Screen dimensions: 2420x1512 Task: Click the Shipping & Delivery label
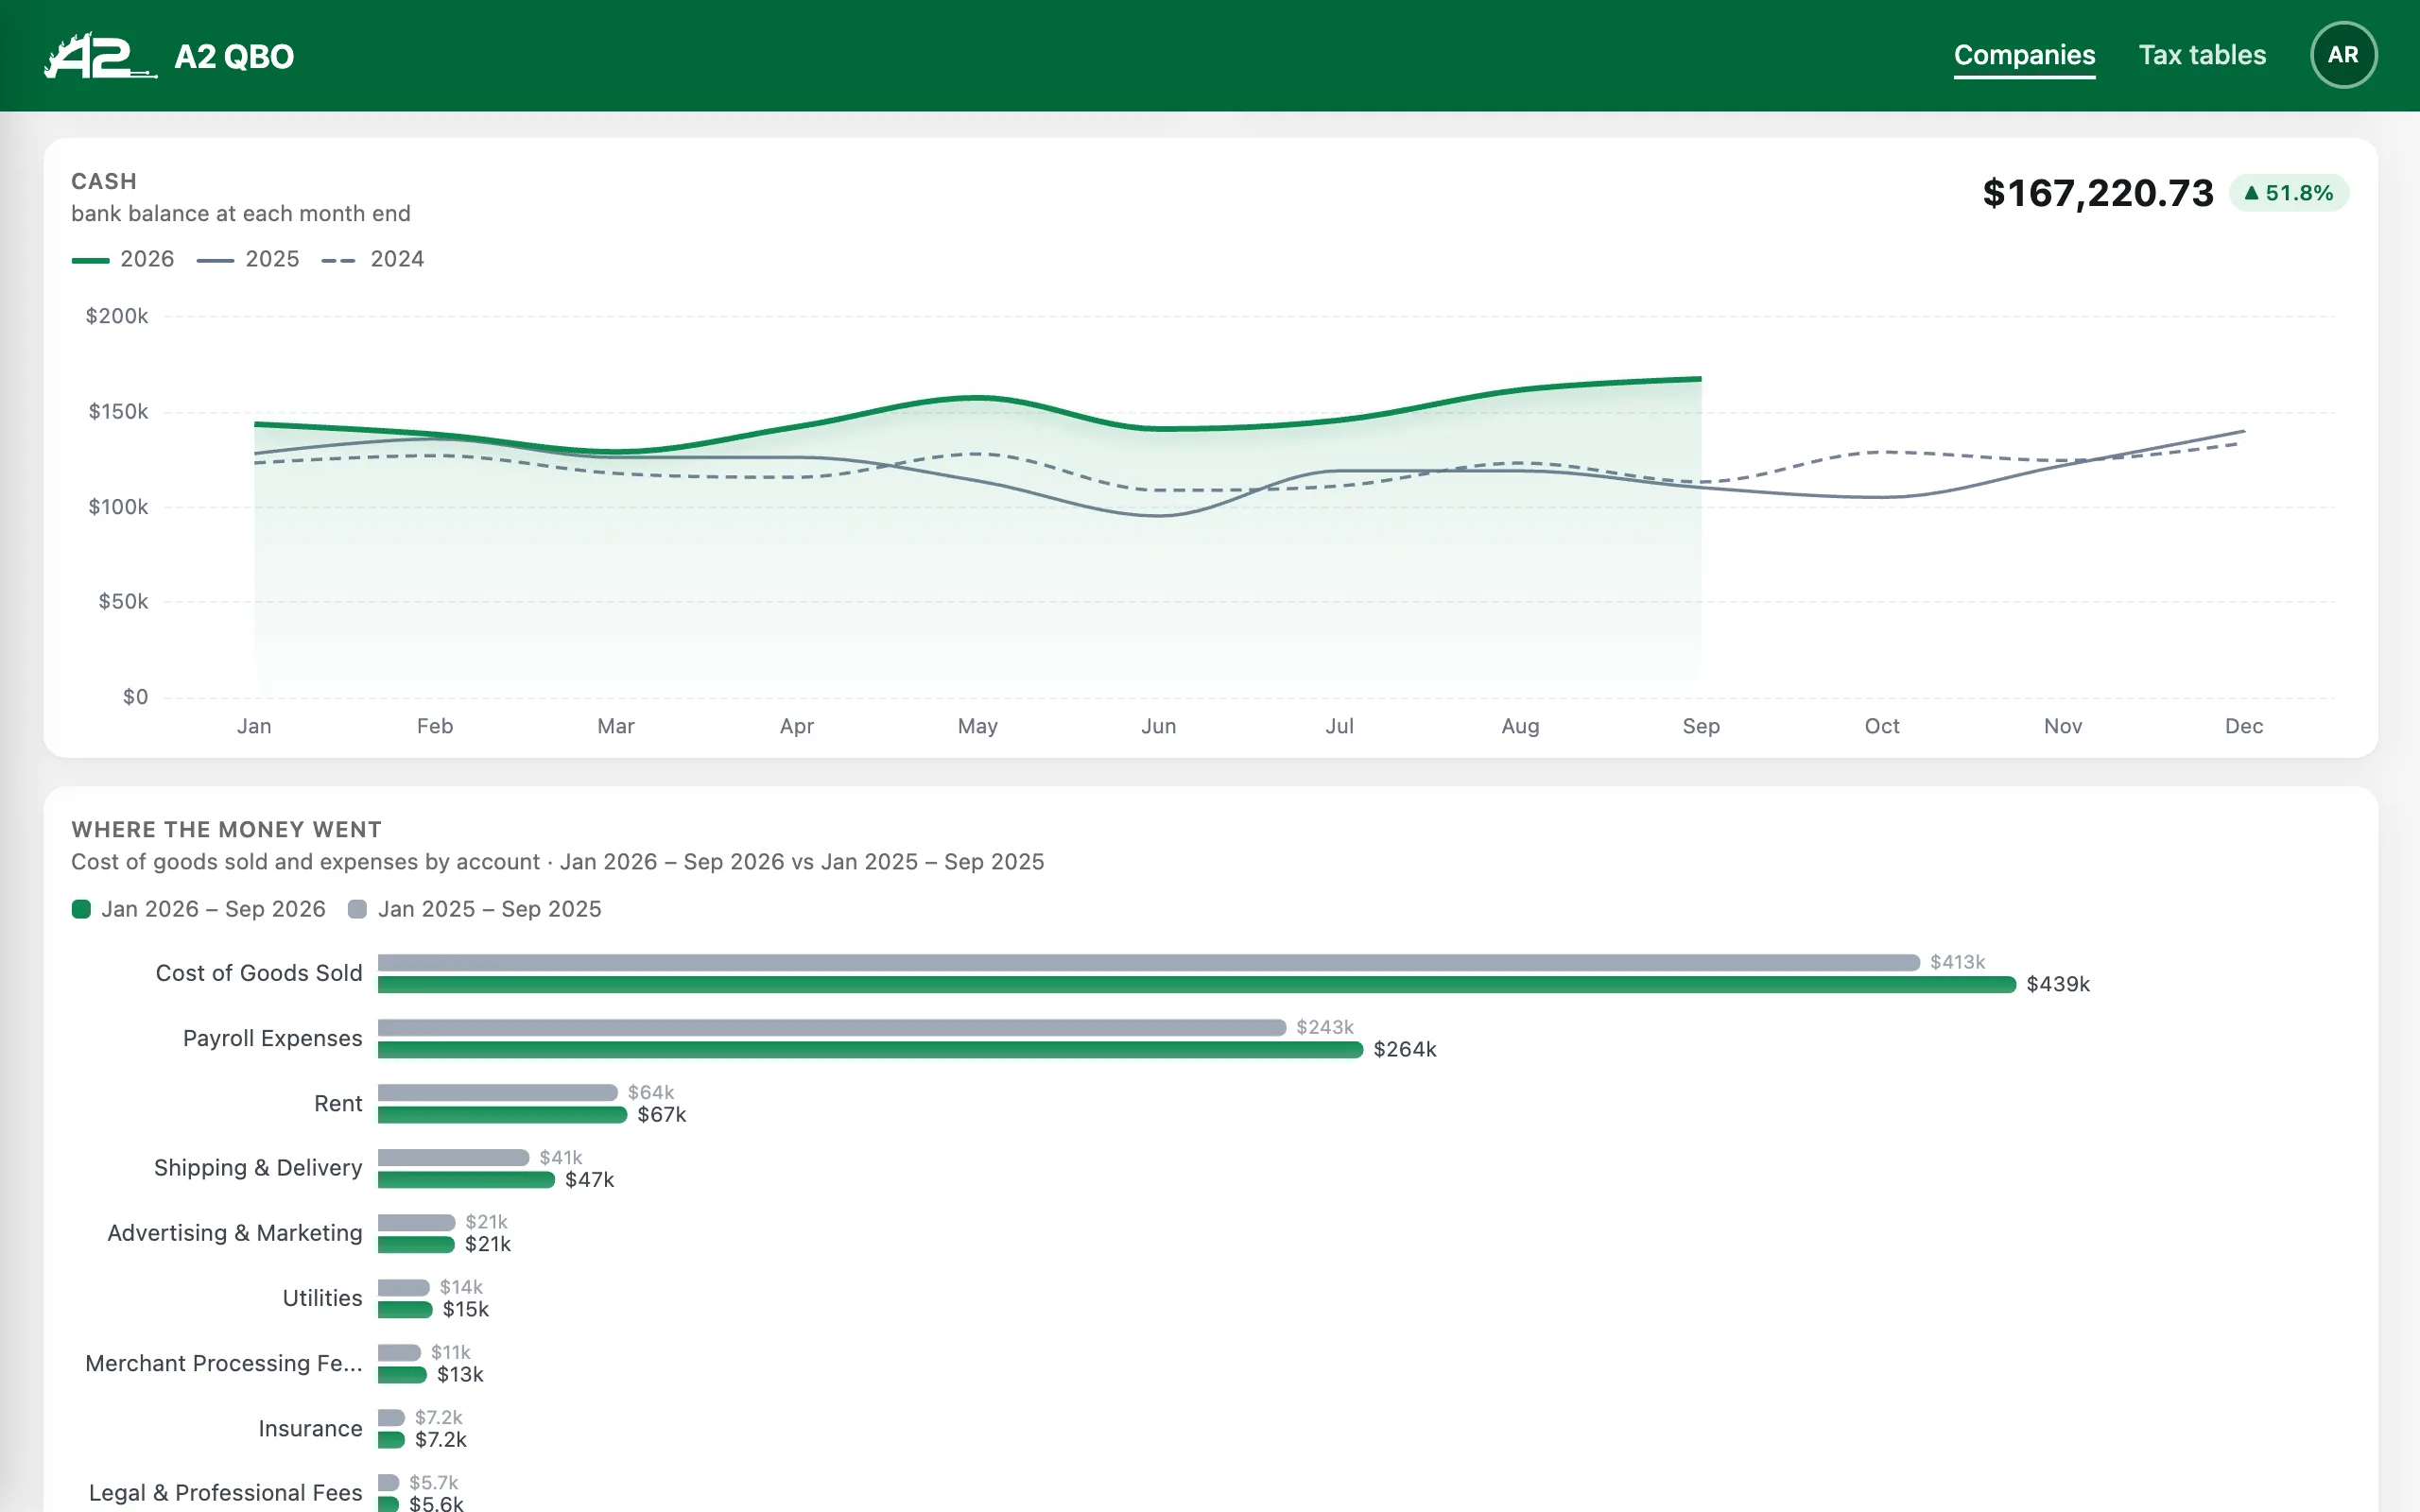(x=258, y=1168)
